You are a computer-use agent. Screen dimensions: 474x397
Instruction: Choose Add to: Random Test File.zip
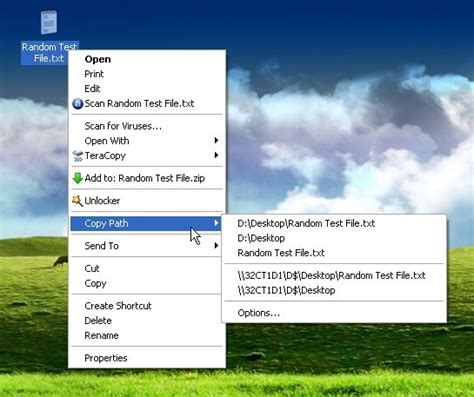tap(147, 178)
